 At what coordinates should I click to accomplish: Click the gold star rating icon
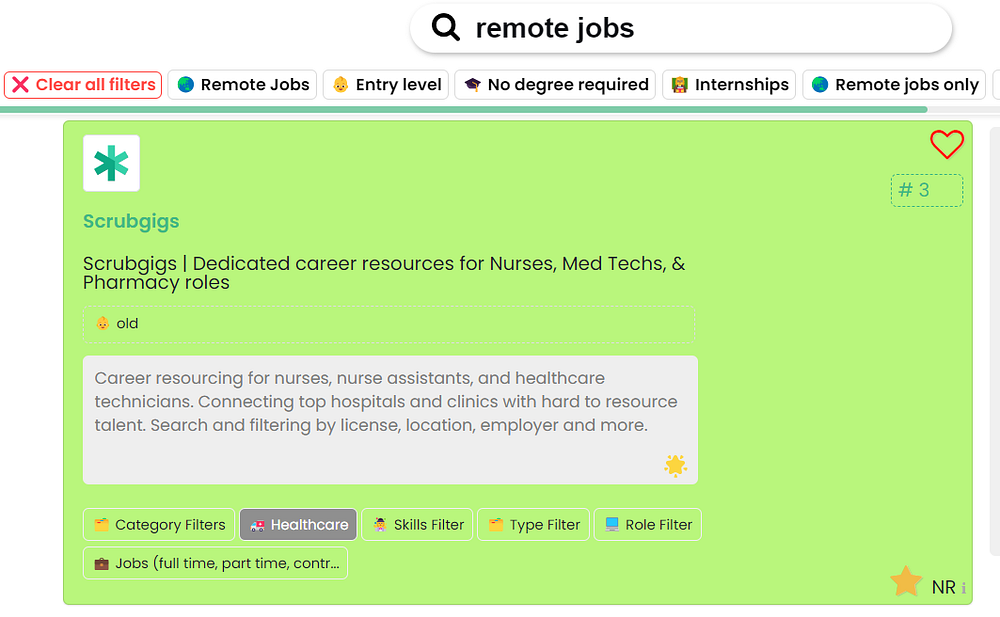point(906,581)
